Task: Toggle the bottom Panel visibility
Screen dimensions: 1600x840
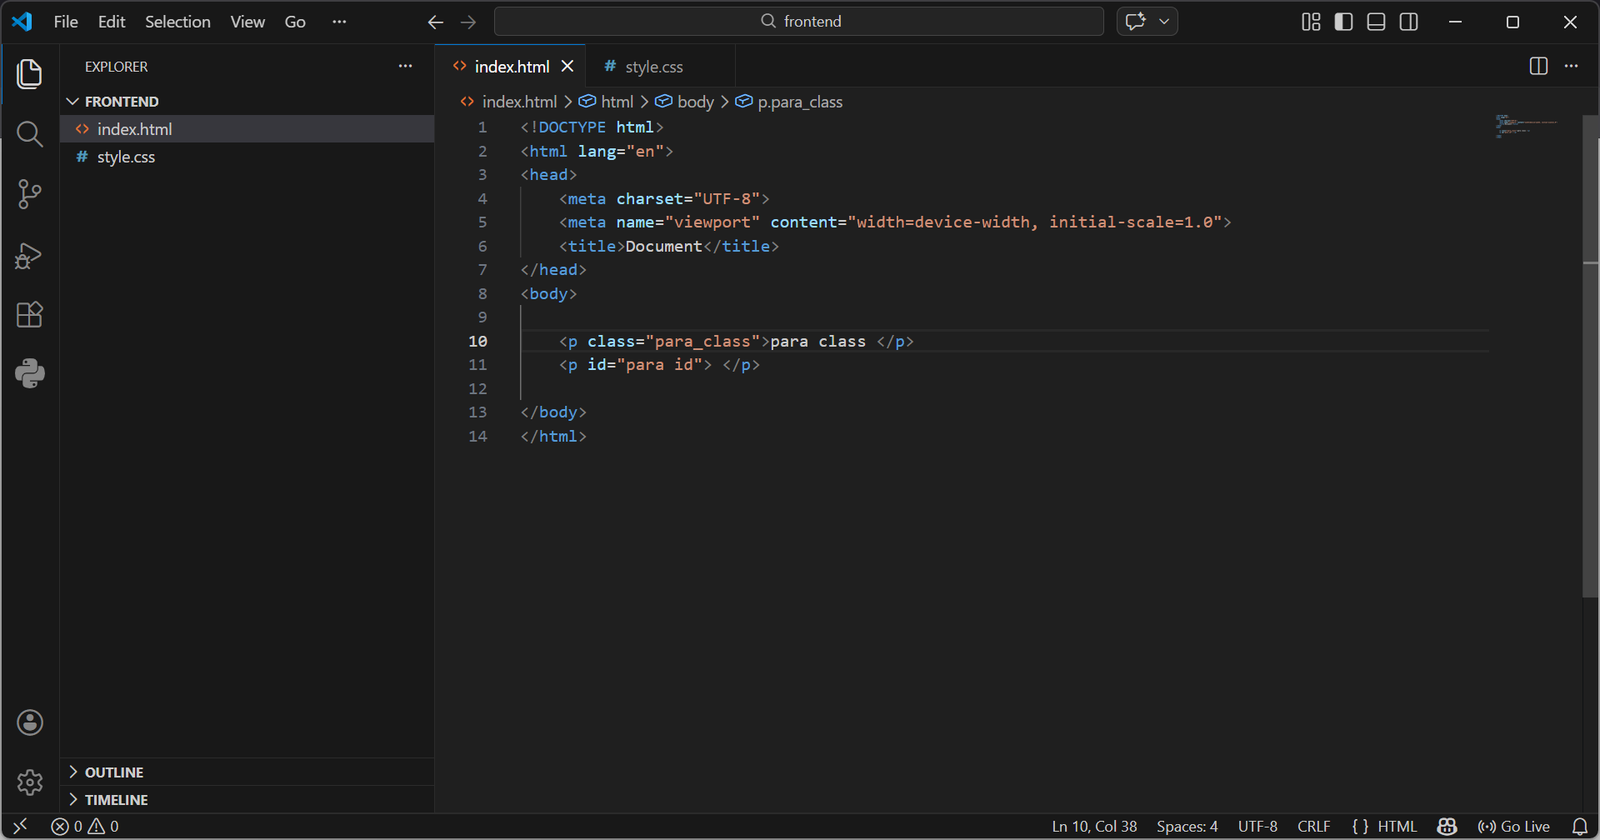Action: pos(1376,22)
